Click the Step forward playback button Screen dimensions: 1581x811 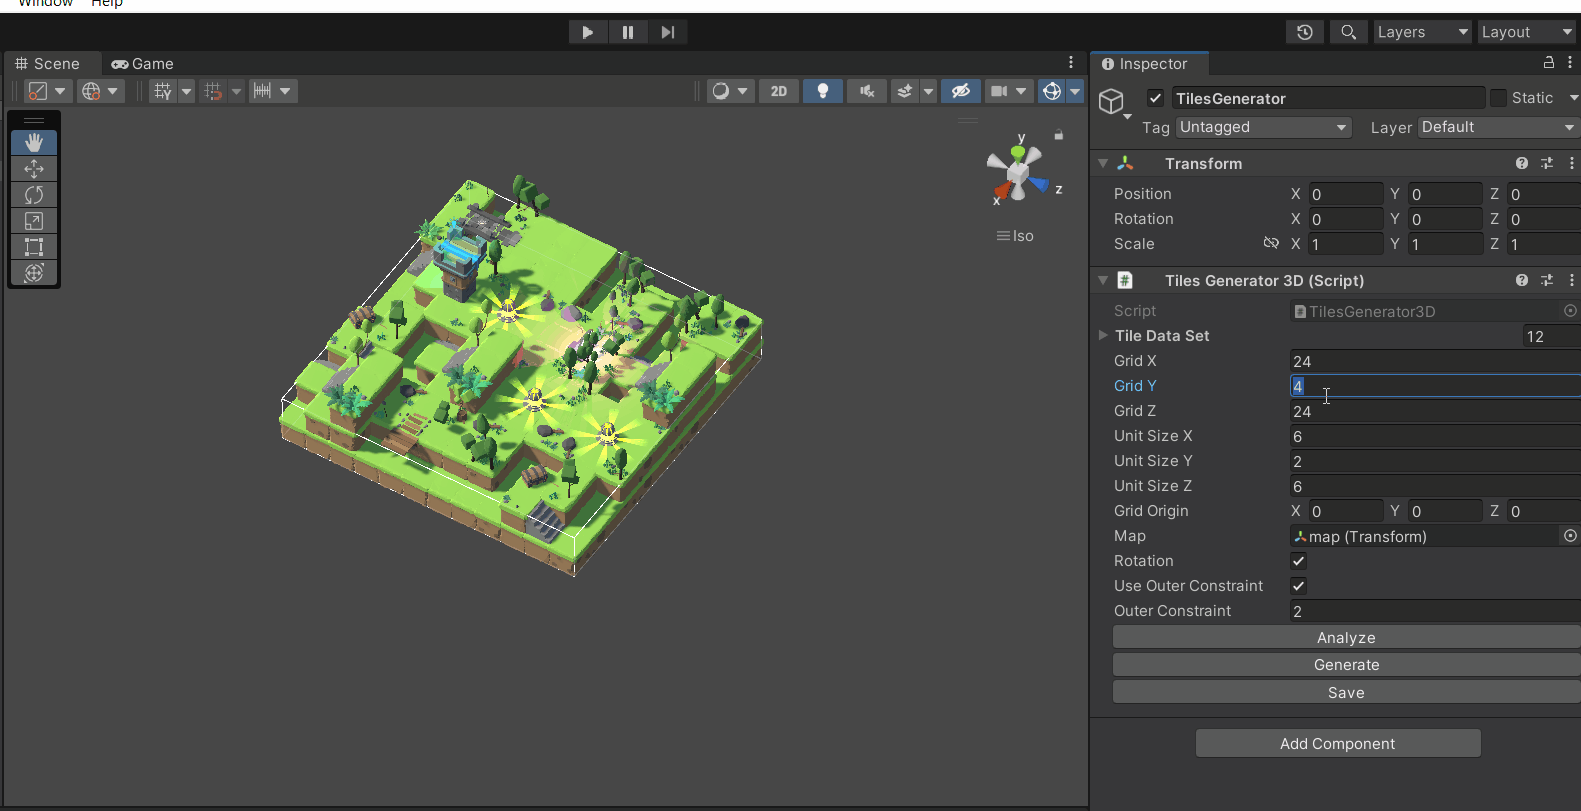click(x=667, y=32)
